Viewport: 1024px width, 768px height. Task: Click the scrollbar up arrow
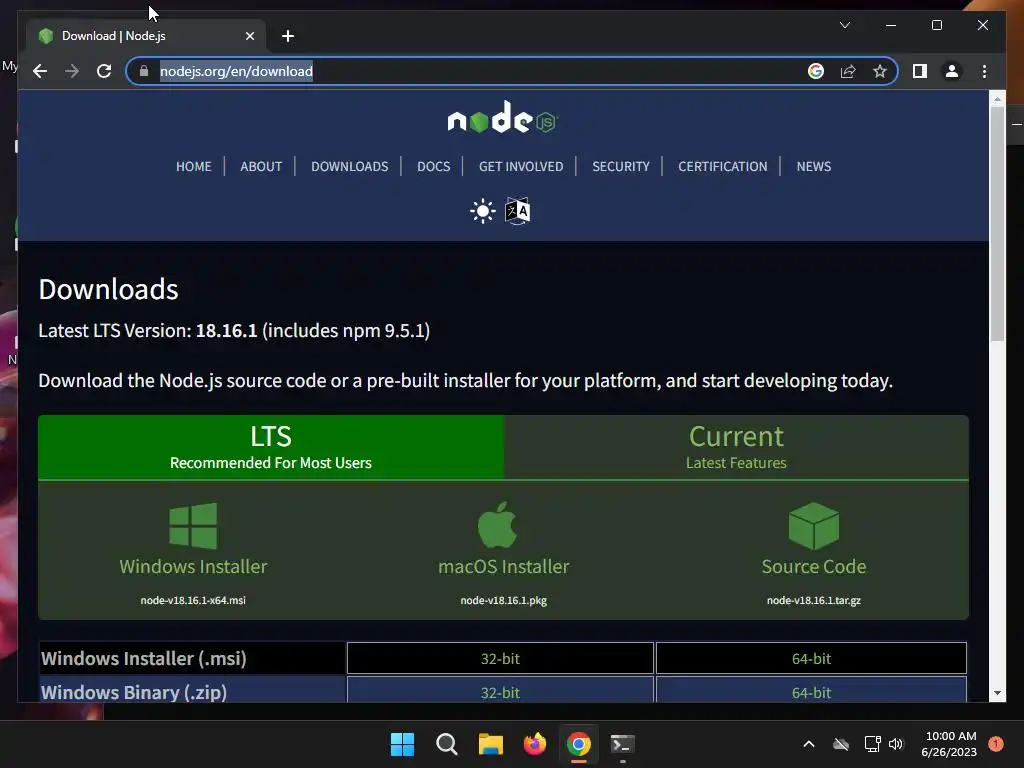click(x=997, y=99)
